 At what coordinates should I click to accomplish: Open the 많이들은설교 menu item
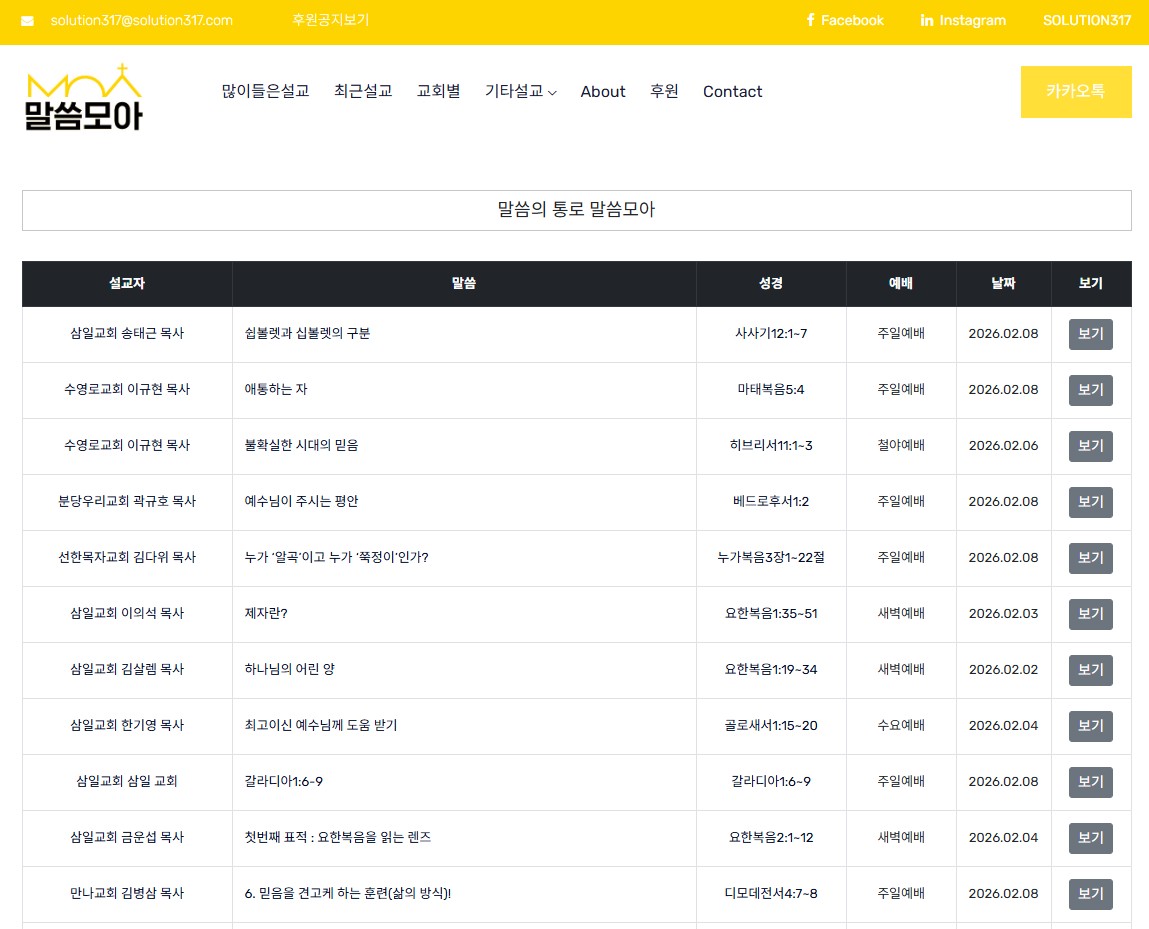265,92
